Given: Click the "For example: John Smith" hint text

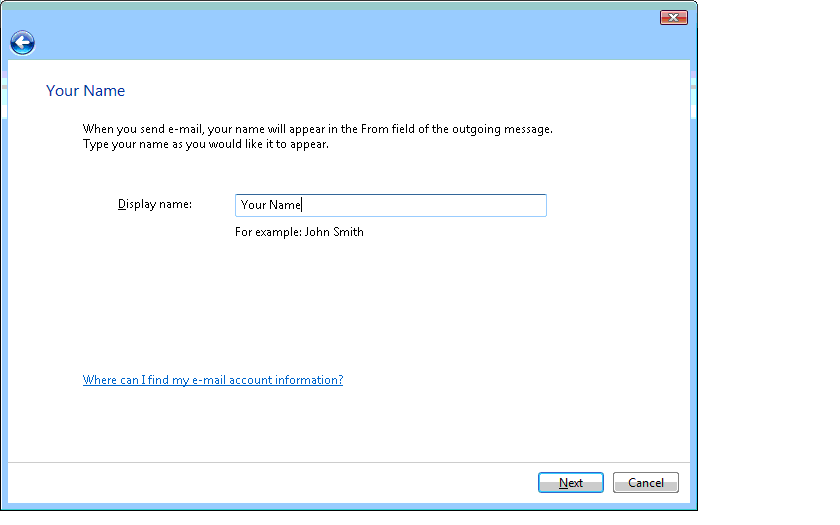Looking at the screenshot, I should pos(299,232).
